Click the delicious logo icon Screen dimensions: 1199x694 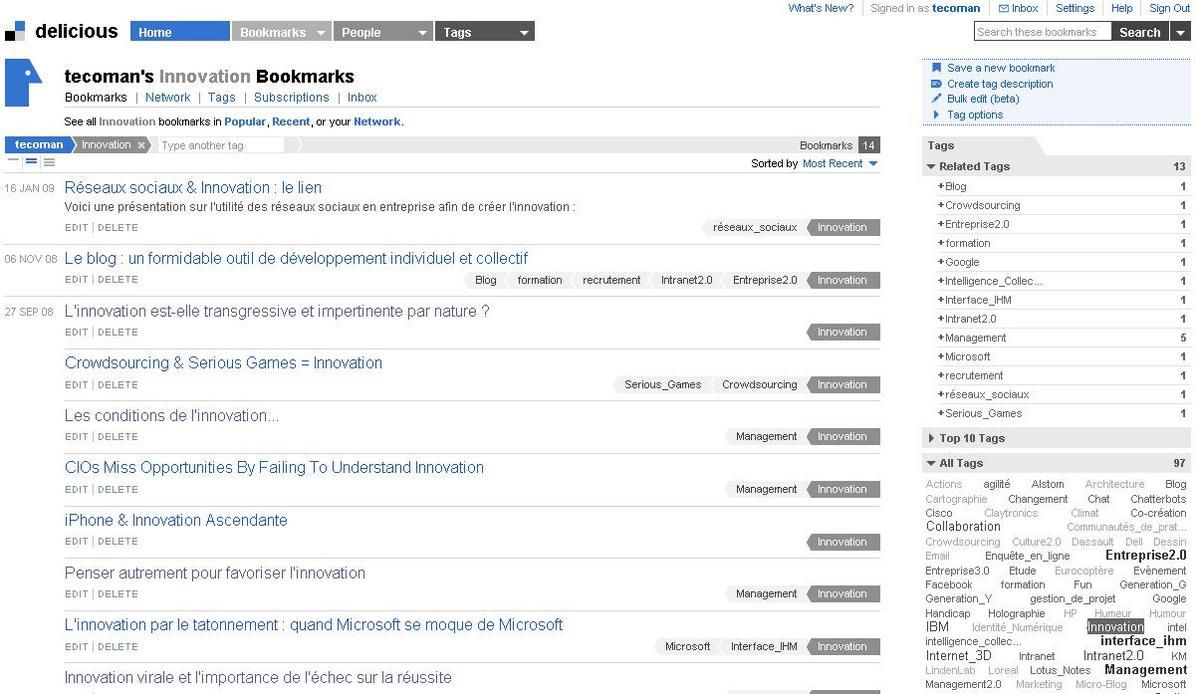(15, 31)
